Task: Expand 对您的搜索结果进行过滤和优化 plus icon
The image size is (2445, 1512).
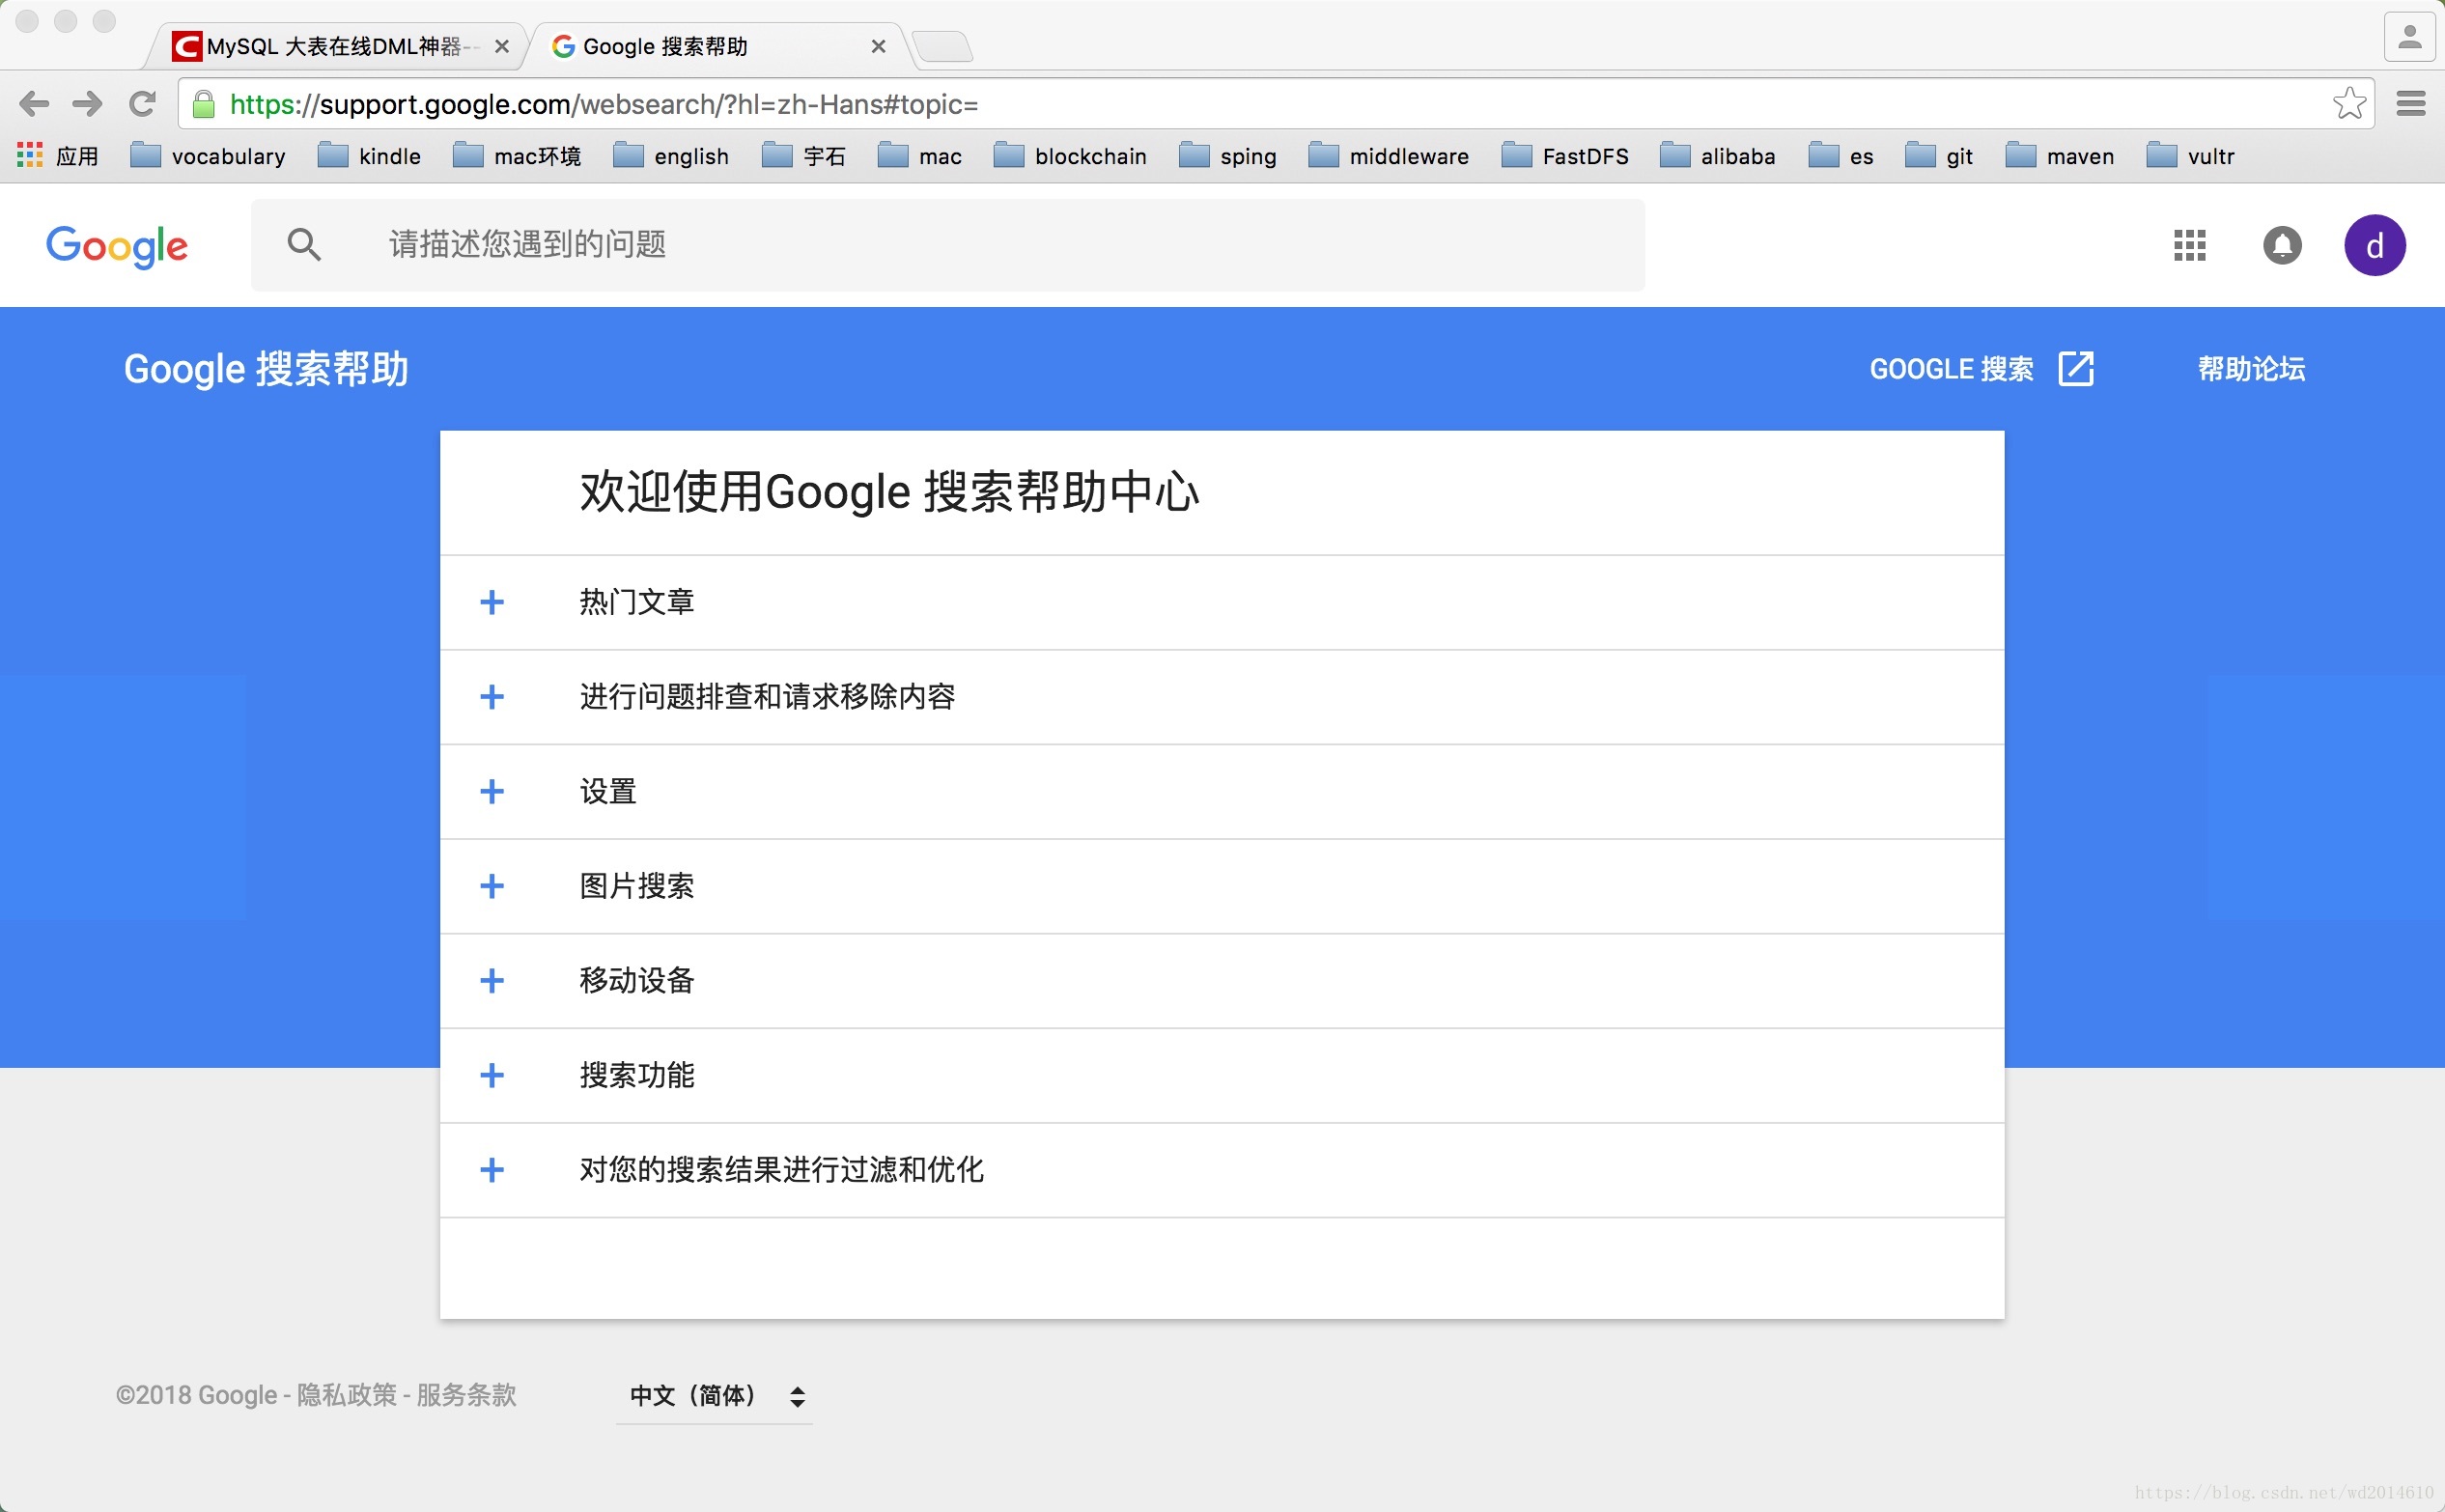Action: (x=492, y=1170)
